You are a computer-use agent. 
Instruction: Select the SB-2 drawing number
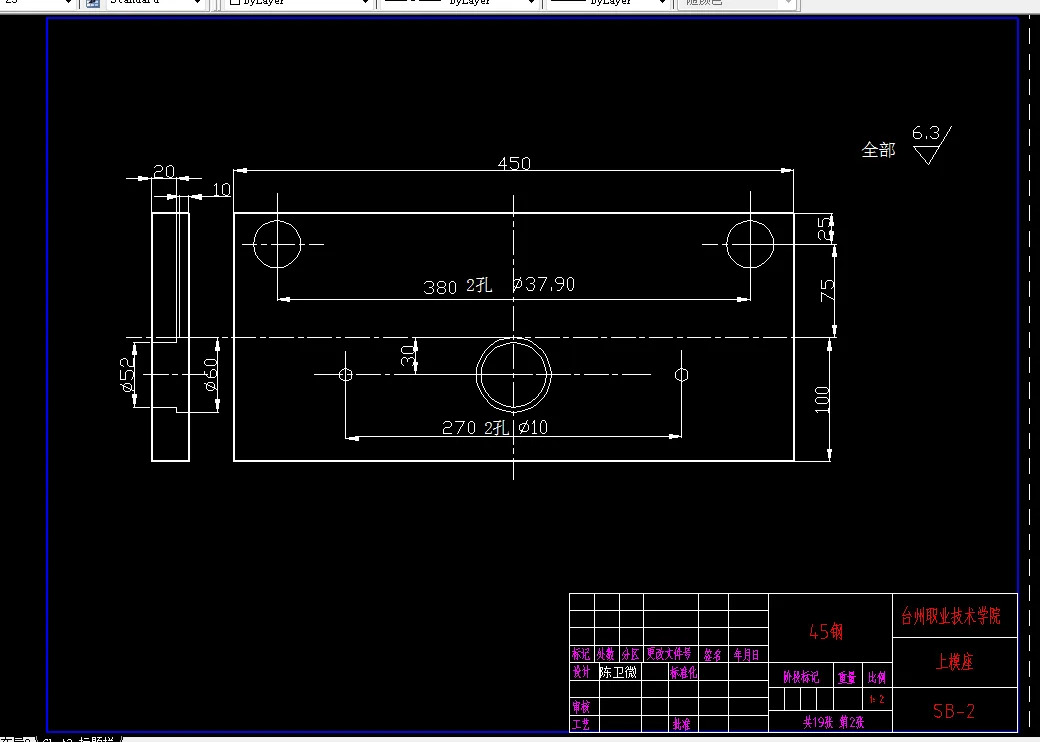coord(954,711)
